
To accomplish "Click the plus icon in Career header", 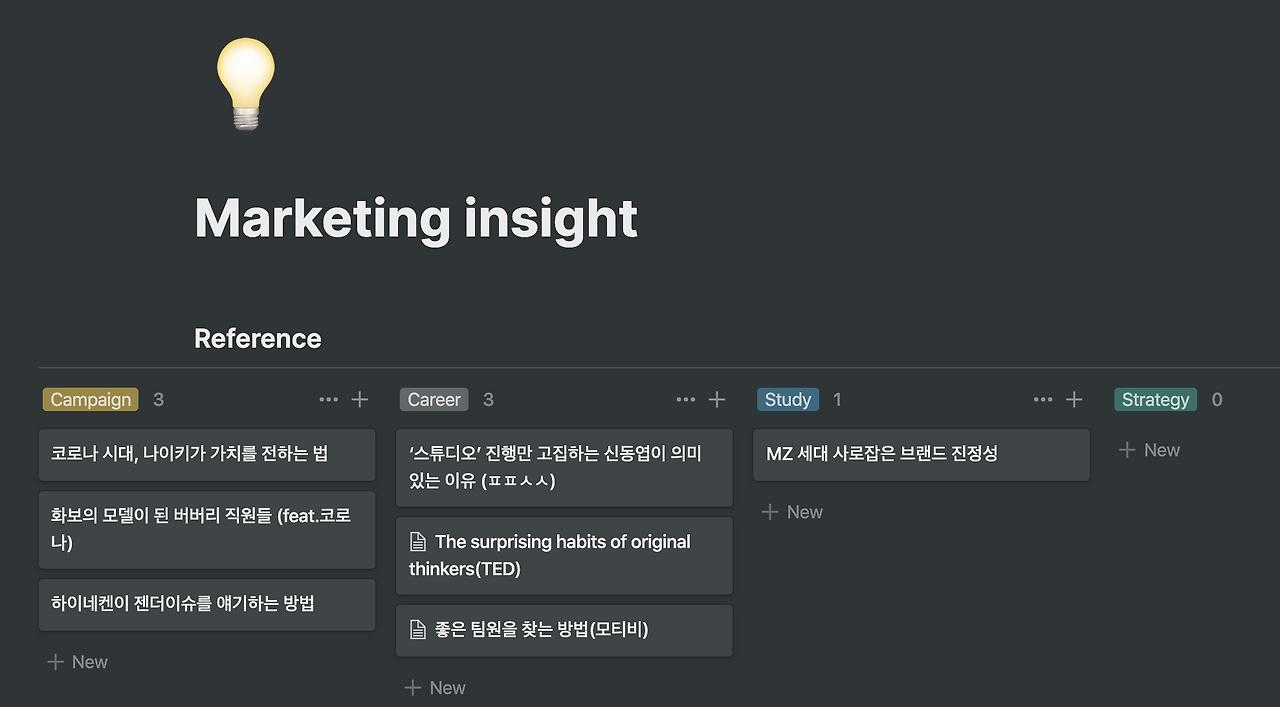I will coord(717,400).
